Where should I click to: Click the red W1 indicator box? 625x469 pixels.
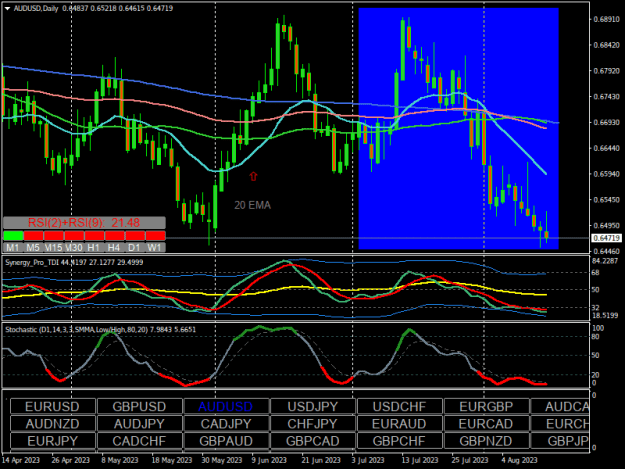(x=155, y=235)
